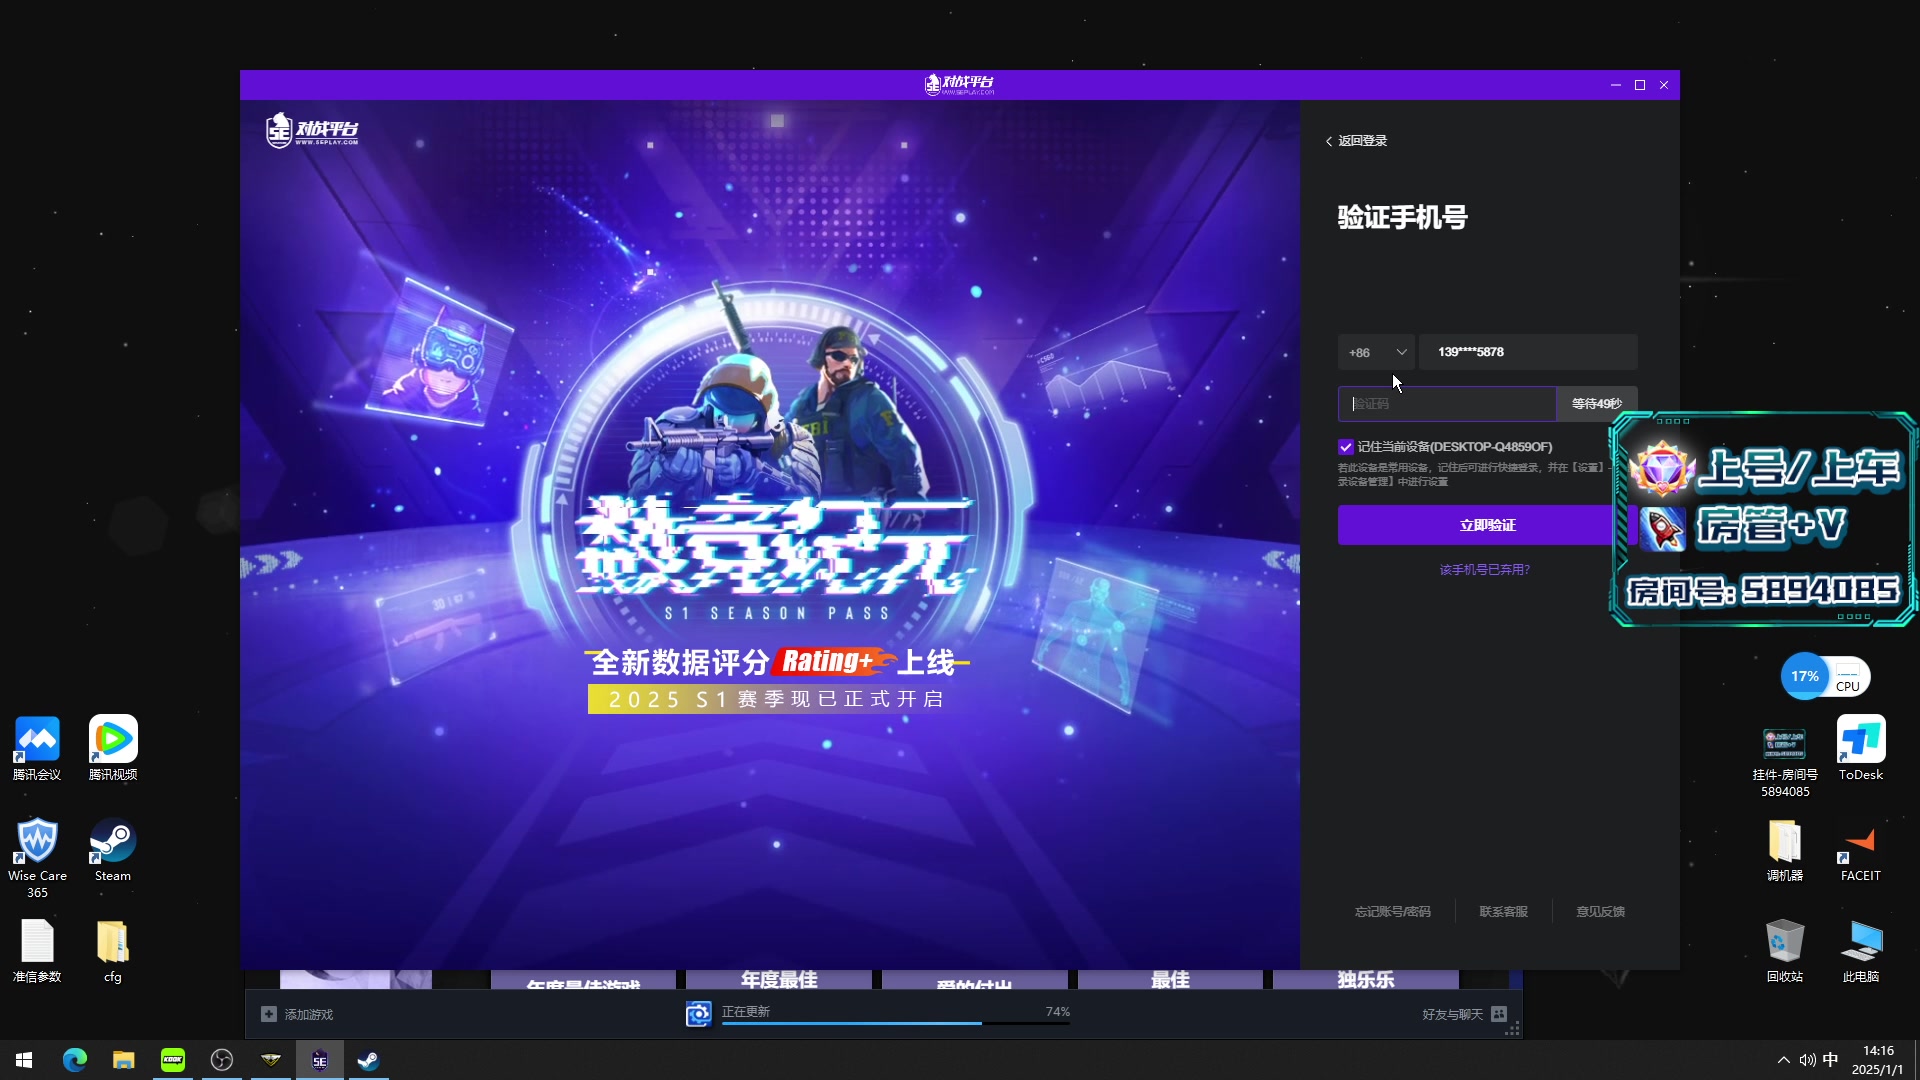This screenshot has width=1920, height=1080.
Task: Open 意见反馈 link
Action: (x=1600, y=912)
